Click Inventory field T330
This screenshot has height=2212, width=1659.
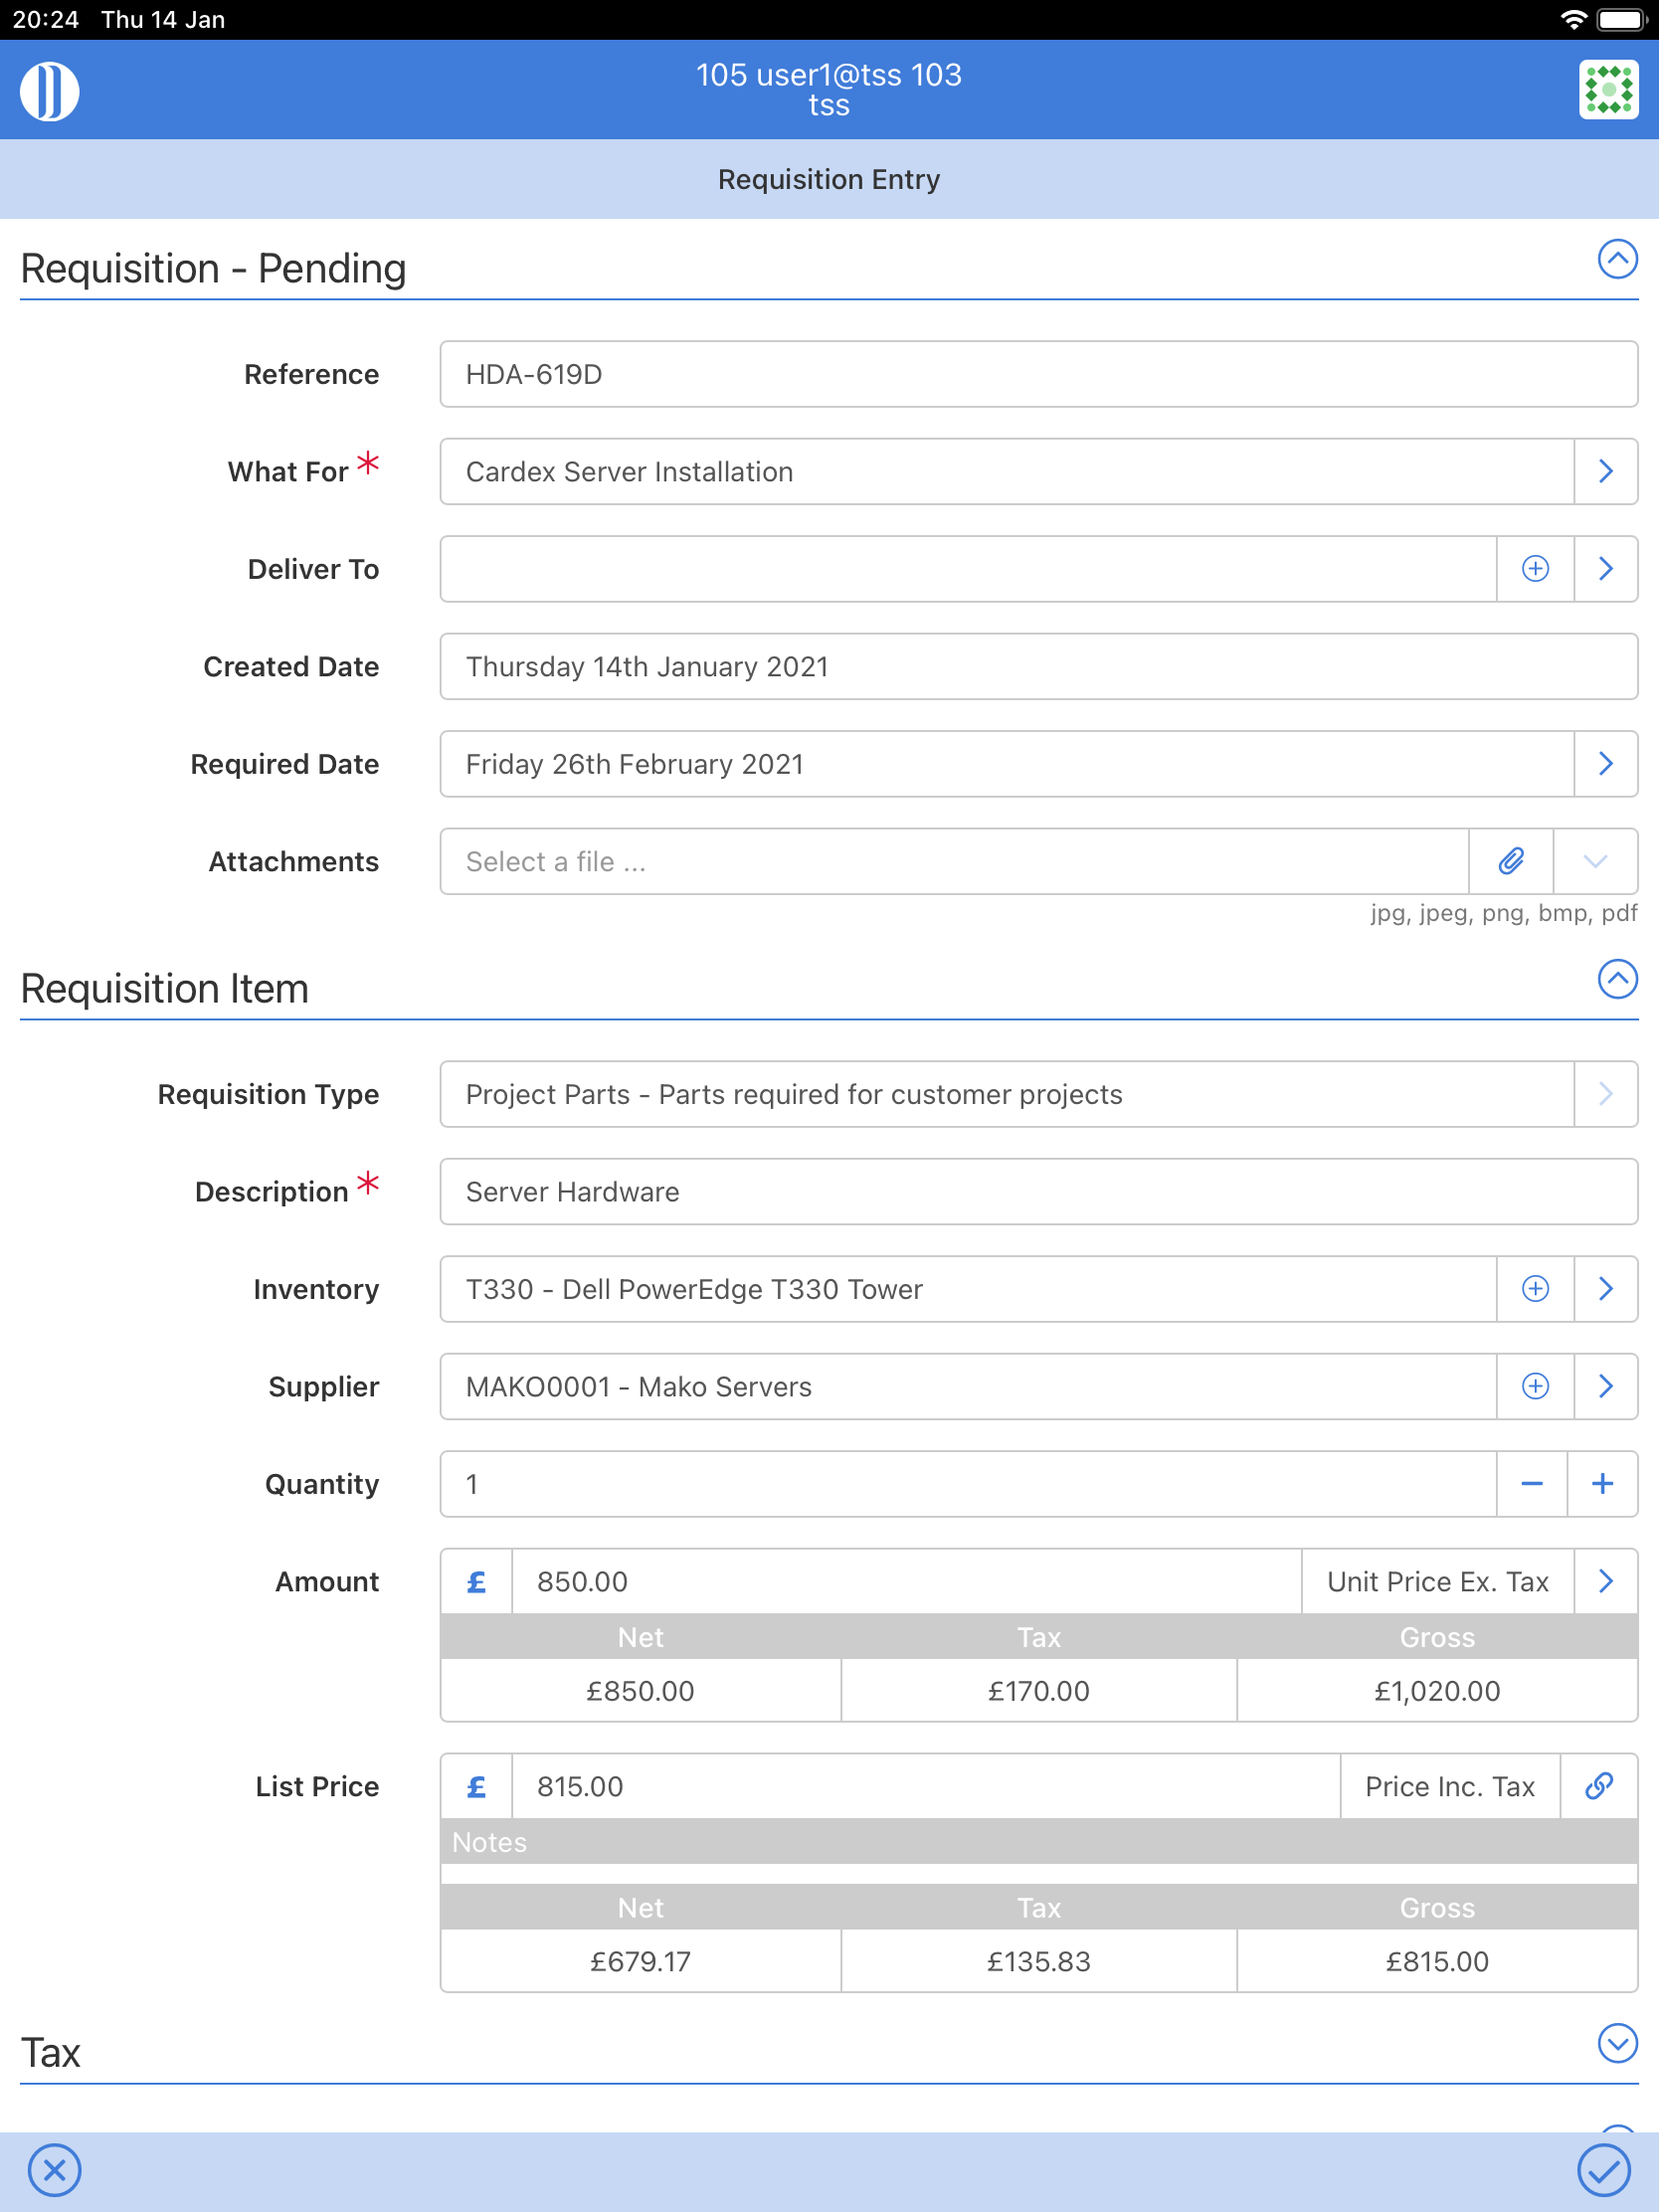click(x=968, y=1289)
